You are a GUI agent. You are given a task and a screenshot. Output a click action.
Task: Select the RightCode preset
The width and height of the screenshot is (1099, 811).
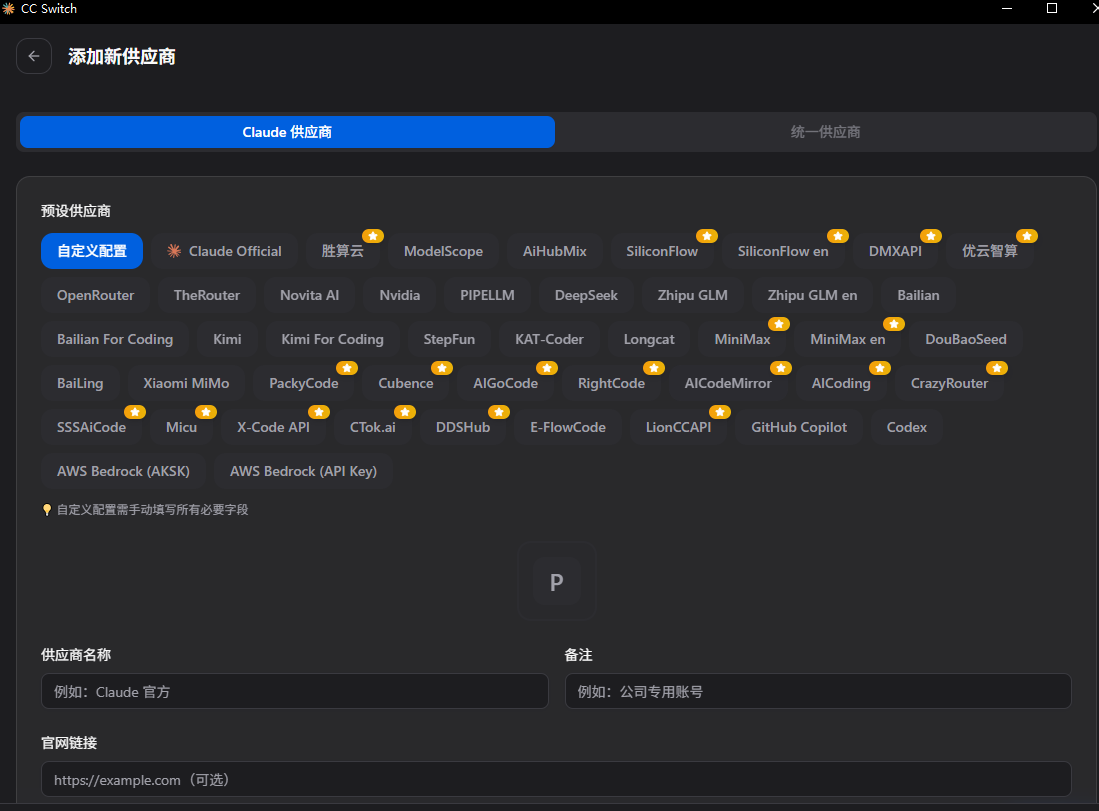point(611,383)
